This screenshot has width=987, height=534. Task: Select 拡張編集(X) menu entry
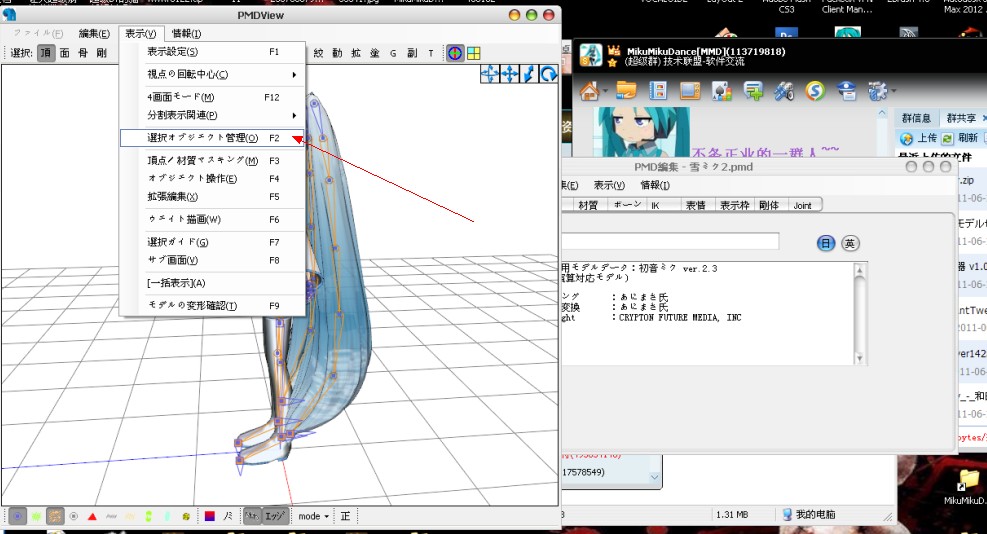click(213, 196)
